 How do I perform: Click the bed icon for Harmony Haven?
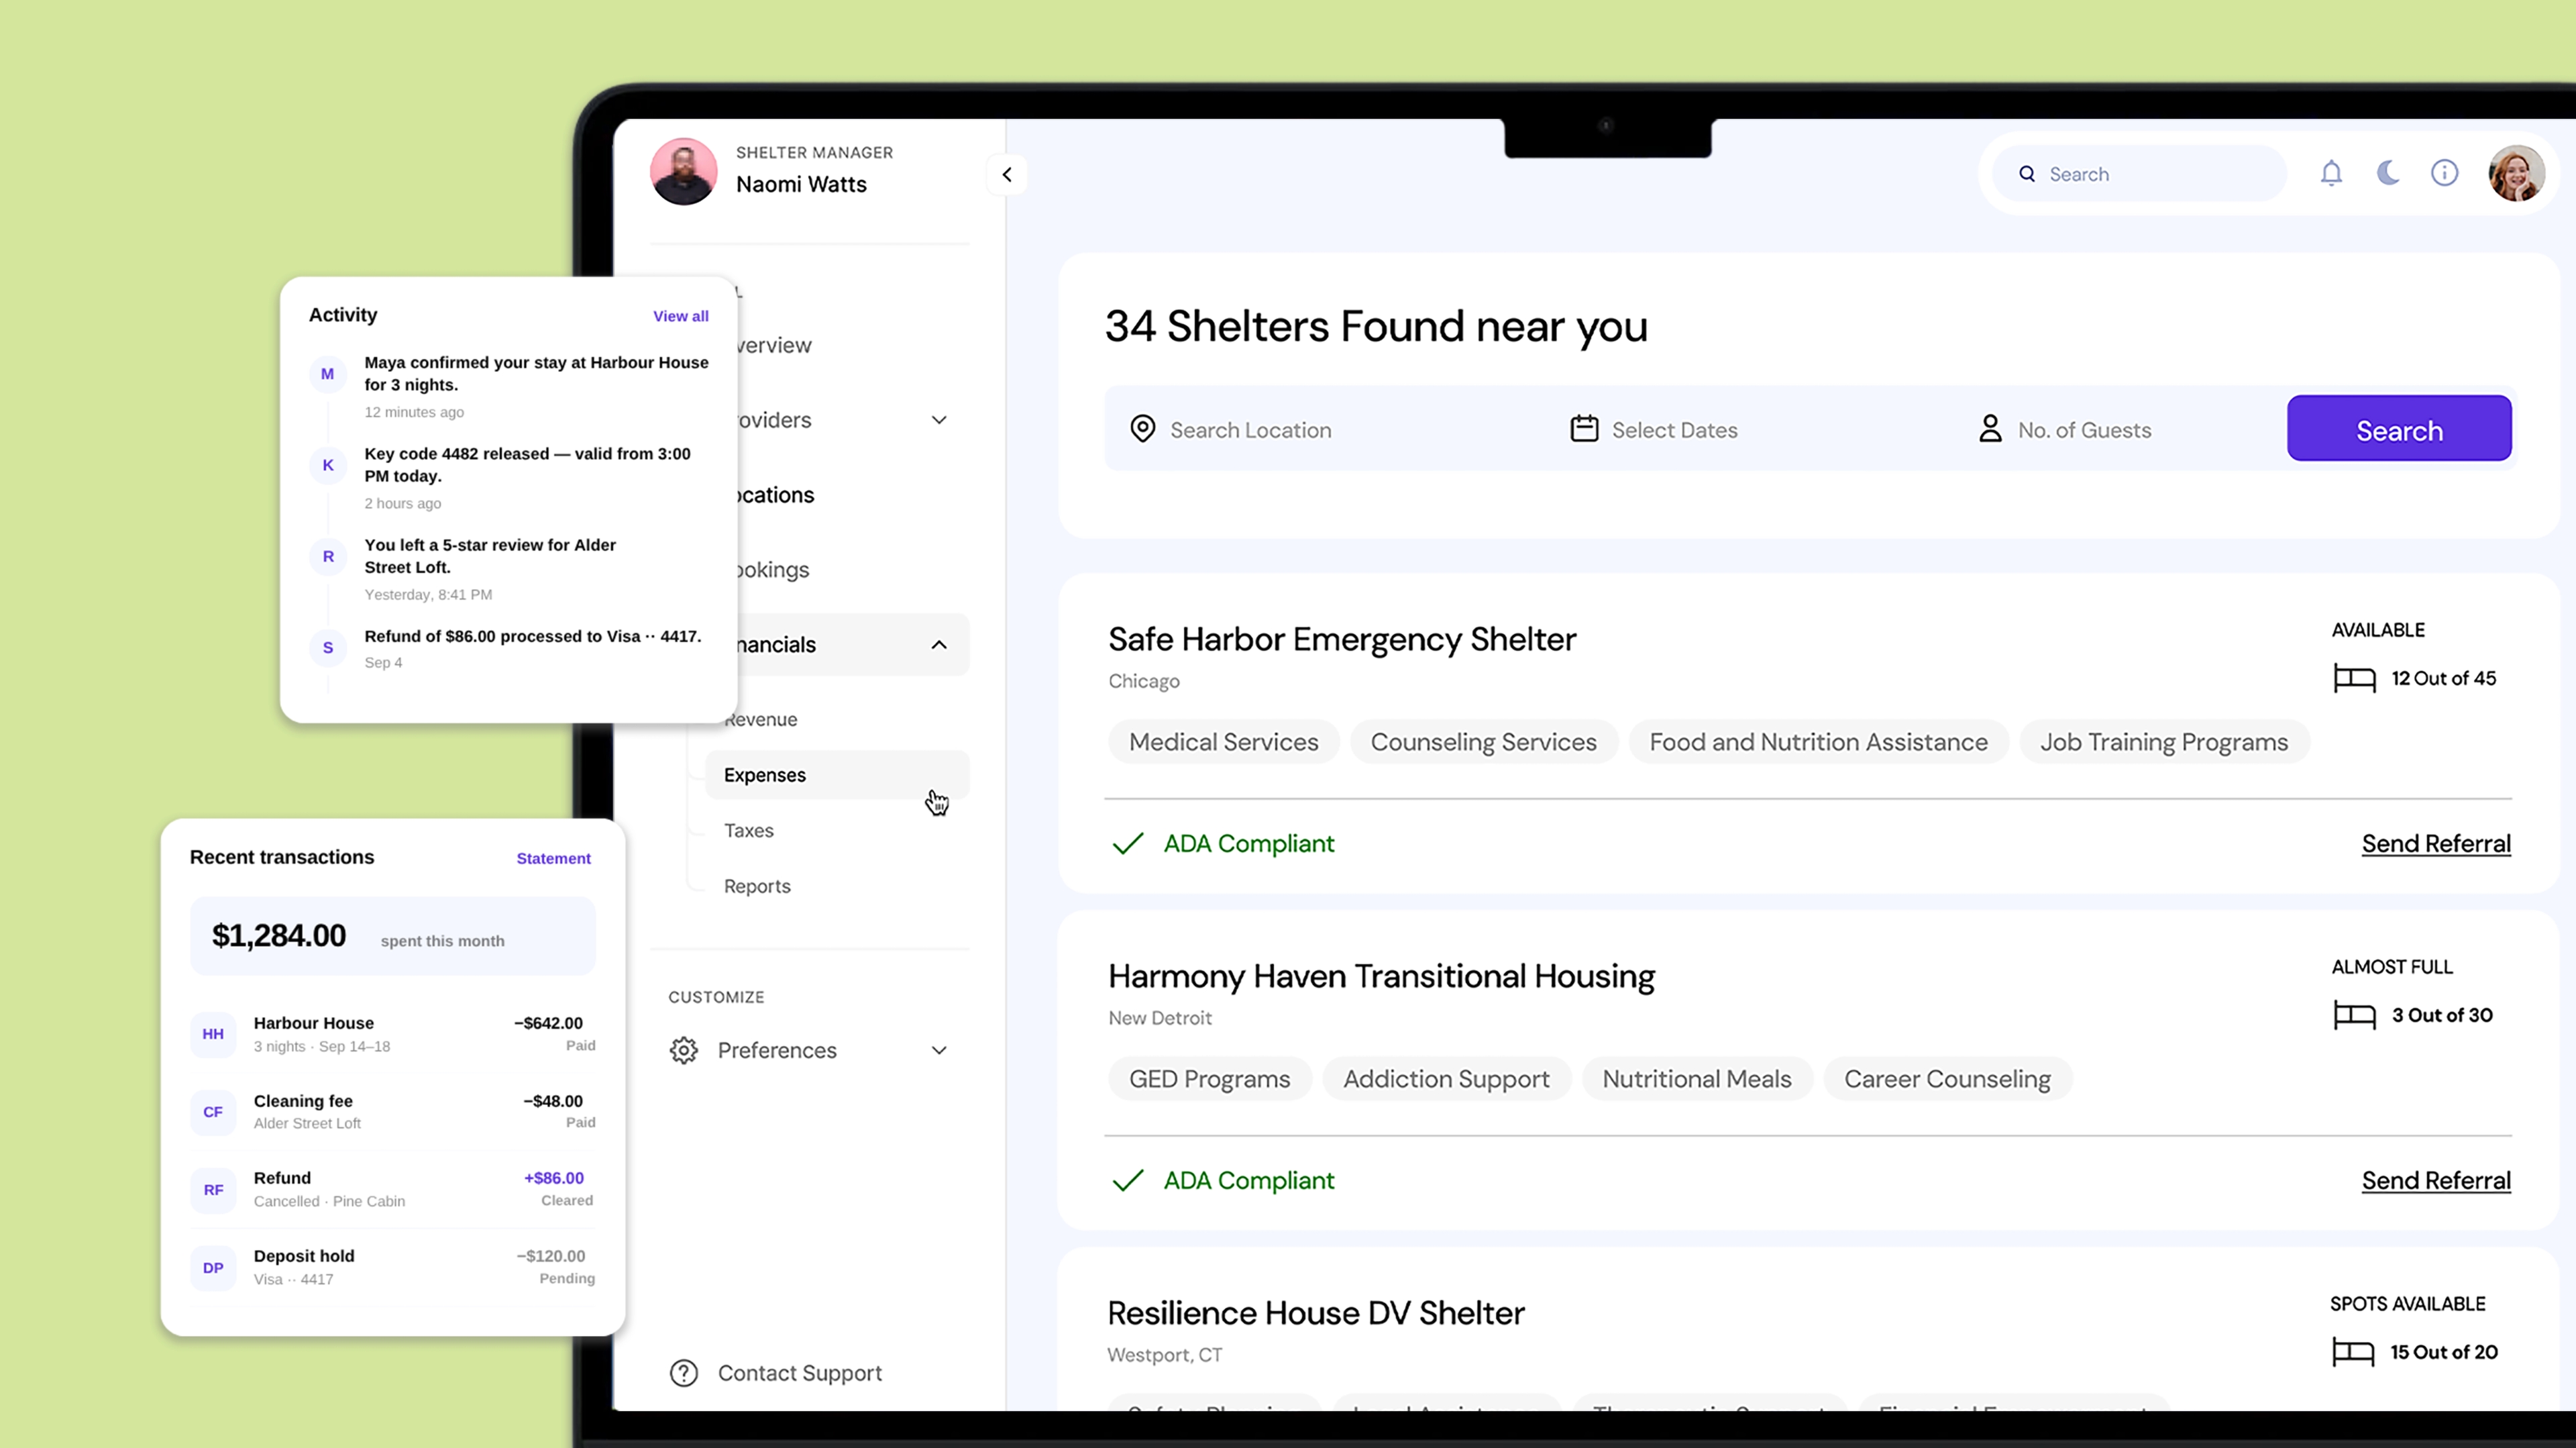point(2354,1016)
